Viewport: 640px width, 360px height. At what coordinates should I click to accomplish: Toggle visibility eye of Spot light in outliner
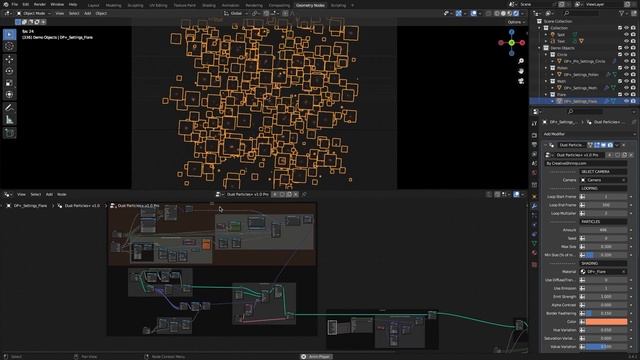pyautogui.click(x=627, y=35)
